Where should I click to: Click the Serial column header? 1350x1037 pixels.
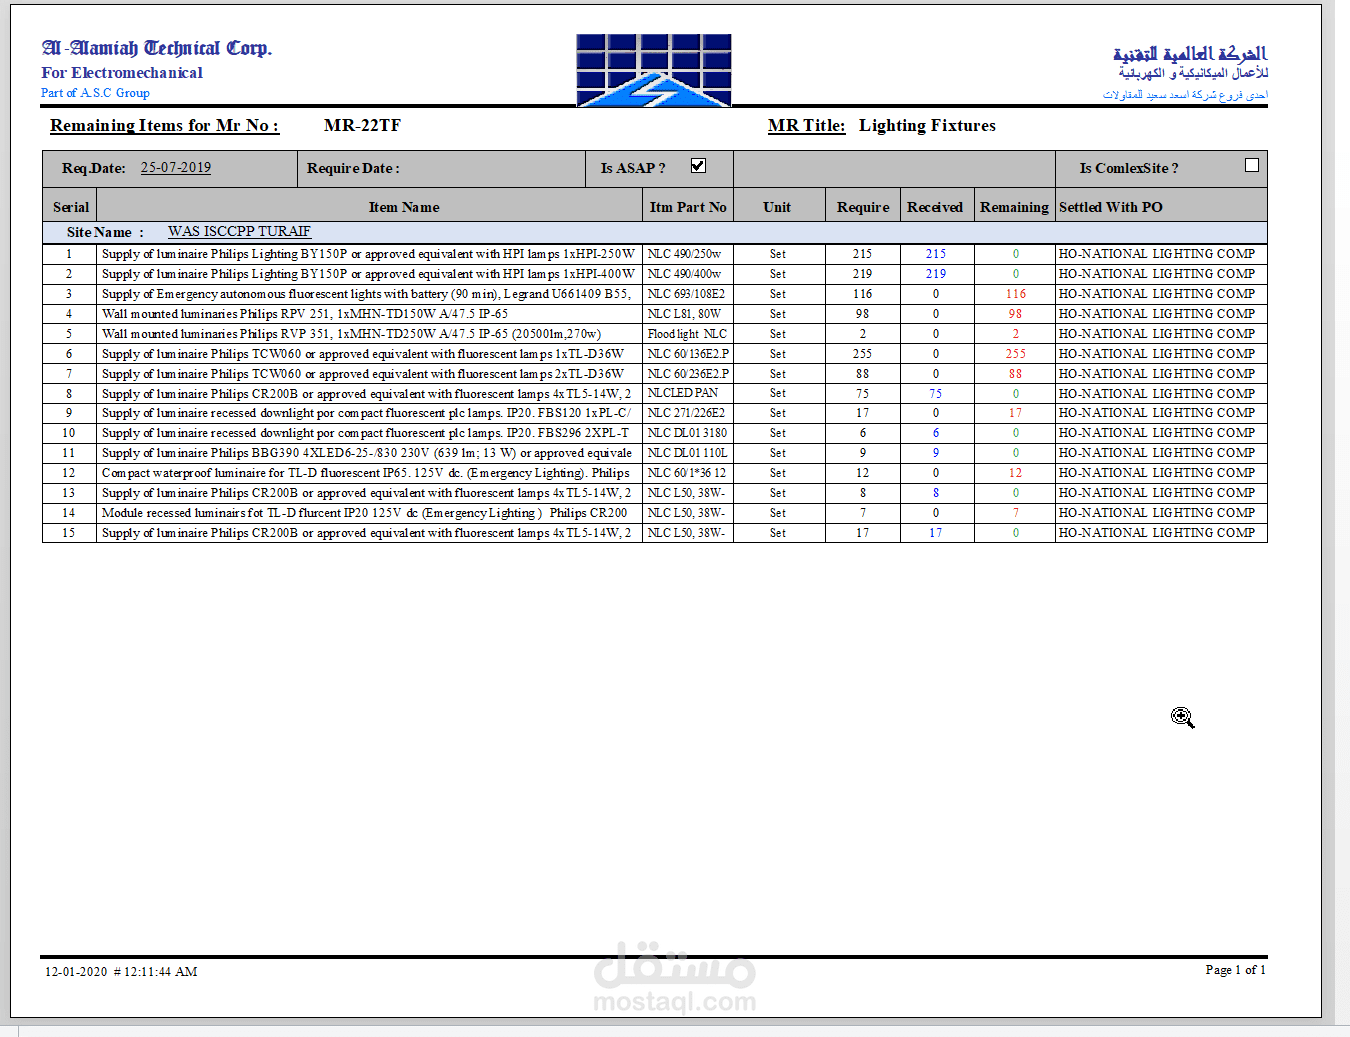coord(71,207)
